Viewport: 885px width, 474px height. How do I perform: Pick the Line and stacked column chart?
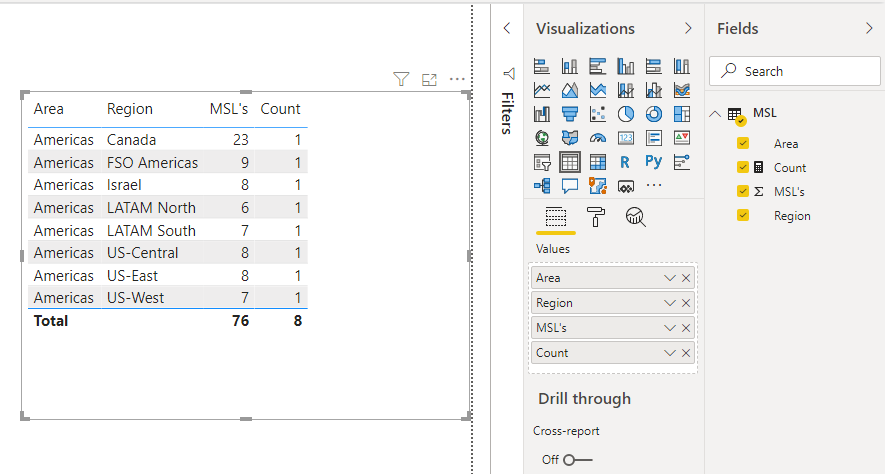625,90
